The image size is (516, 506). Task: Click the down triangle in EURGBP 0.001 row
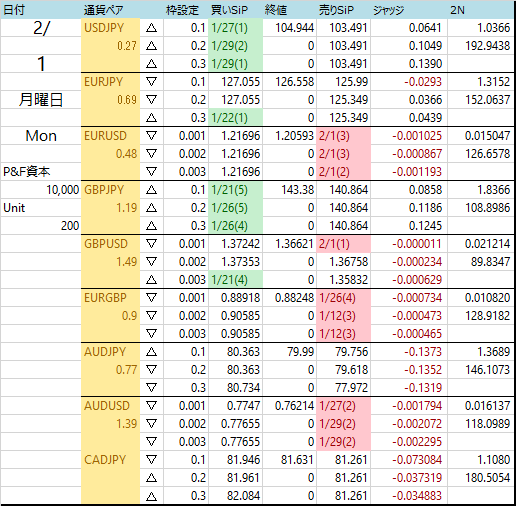(x=152, y=298)
